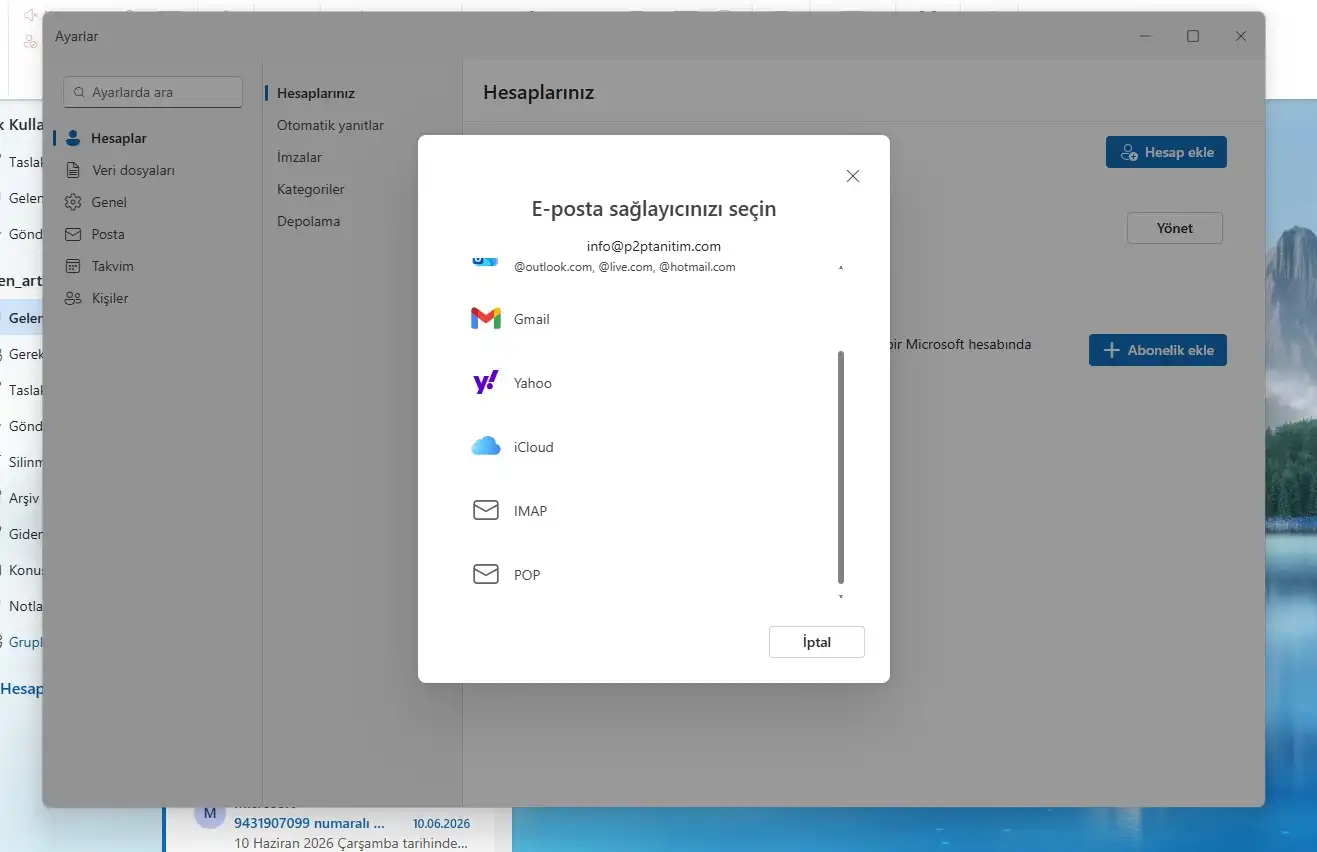Click the Abonelik ekle button
1317x852 pixels.
1158,350
